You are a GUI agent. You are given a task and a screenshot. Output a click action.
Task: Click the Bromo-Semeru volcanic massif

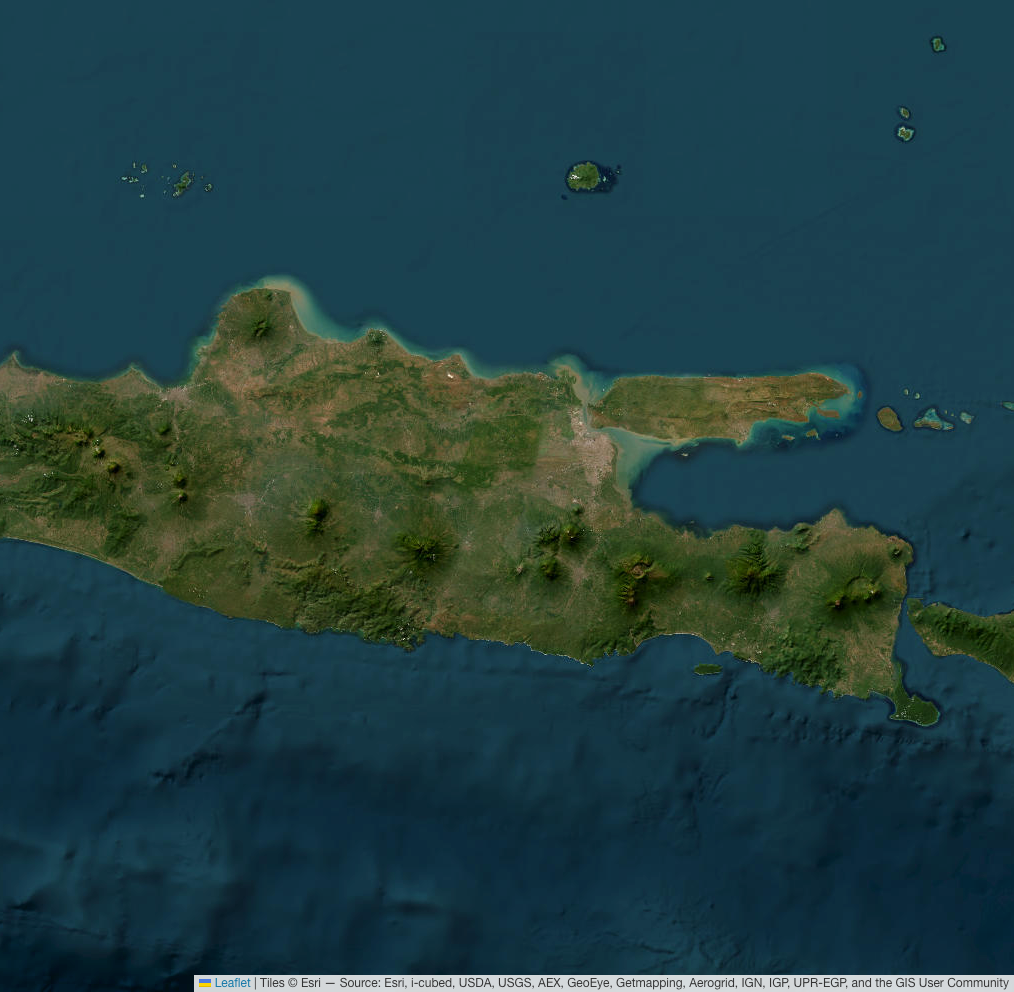[x=632, y=578]
